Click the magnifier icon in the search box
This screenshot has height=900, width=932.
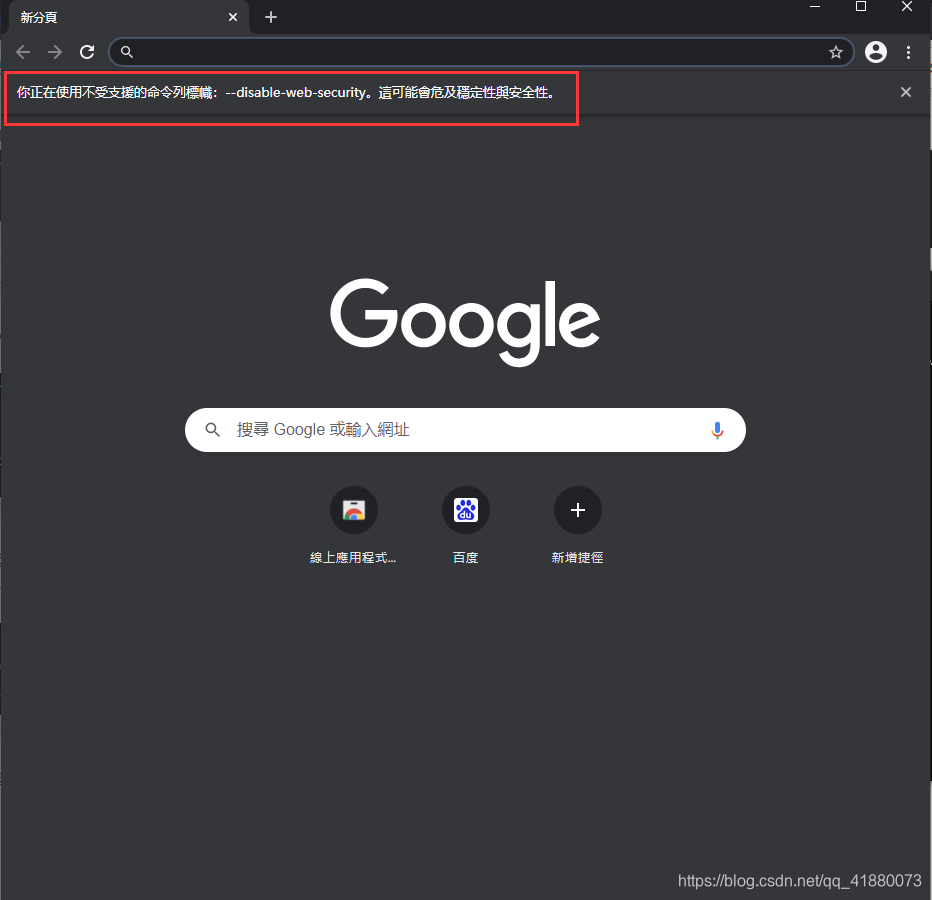(x=212, y=430)
